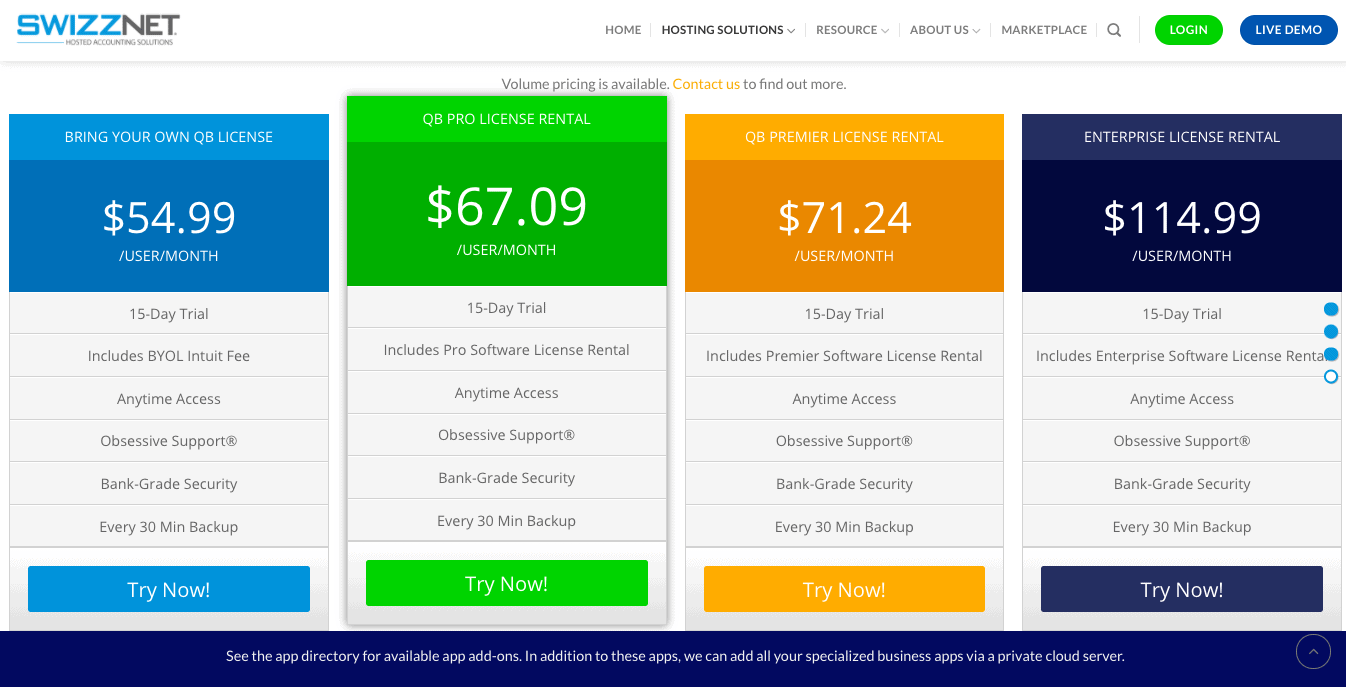This screenshot has width=1346, height=687.
Task: Select the third page navigation dot
Action: pos(1331,354)
